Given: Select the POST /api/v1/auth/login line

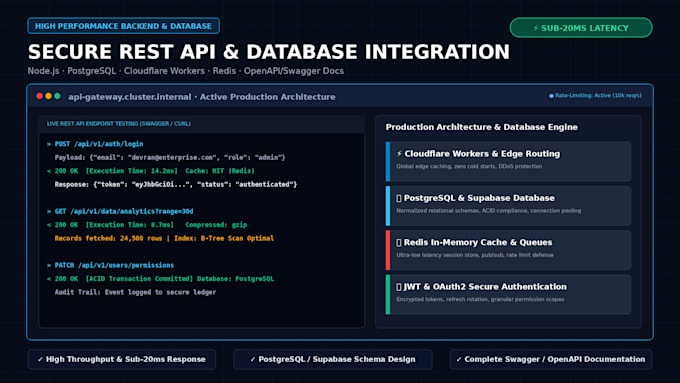Looking at the screenshot, I should [95, 144].
